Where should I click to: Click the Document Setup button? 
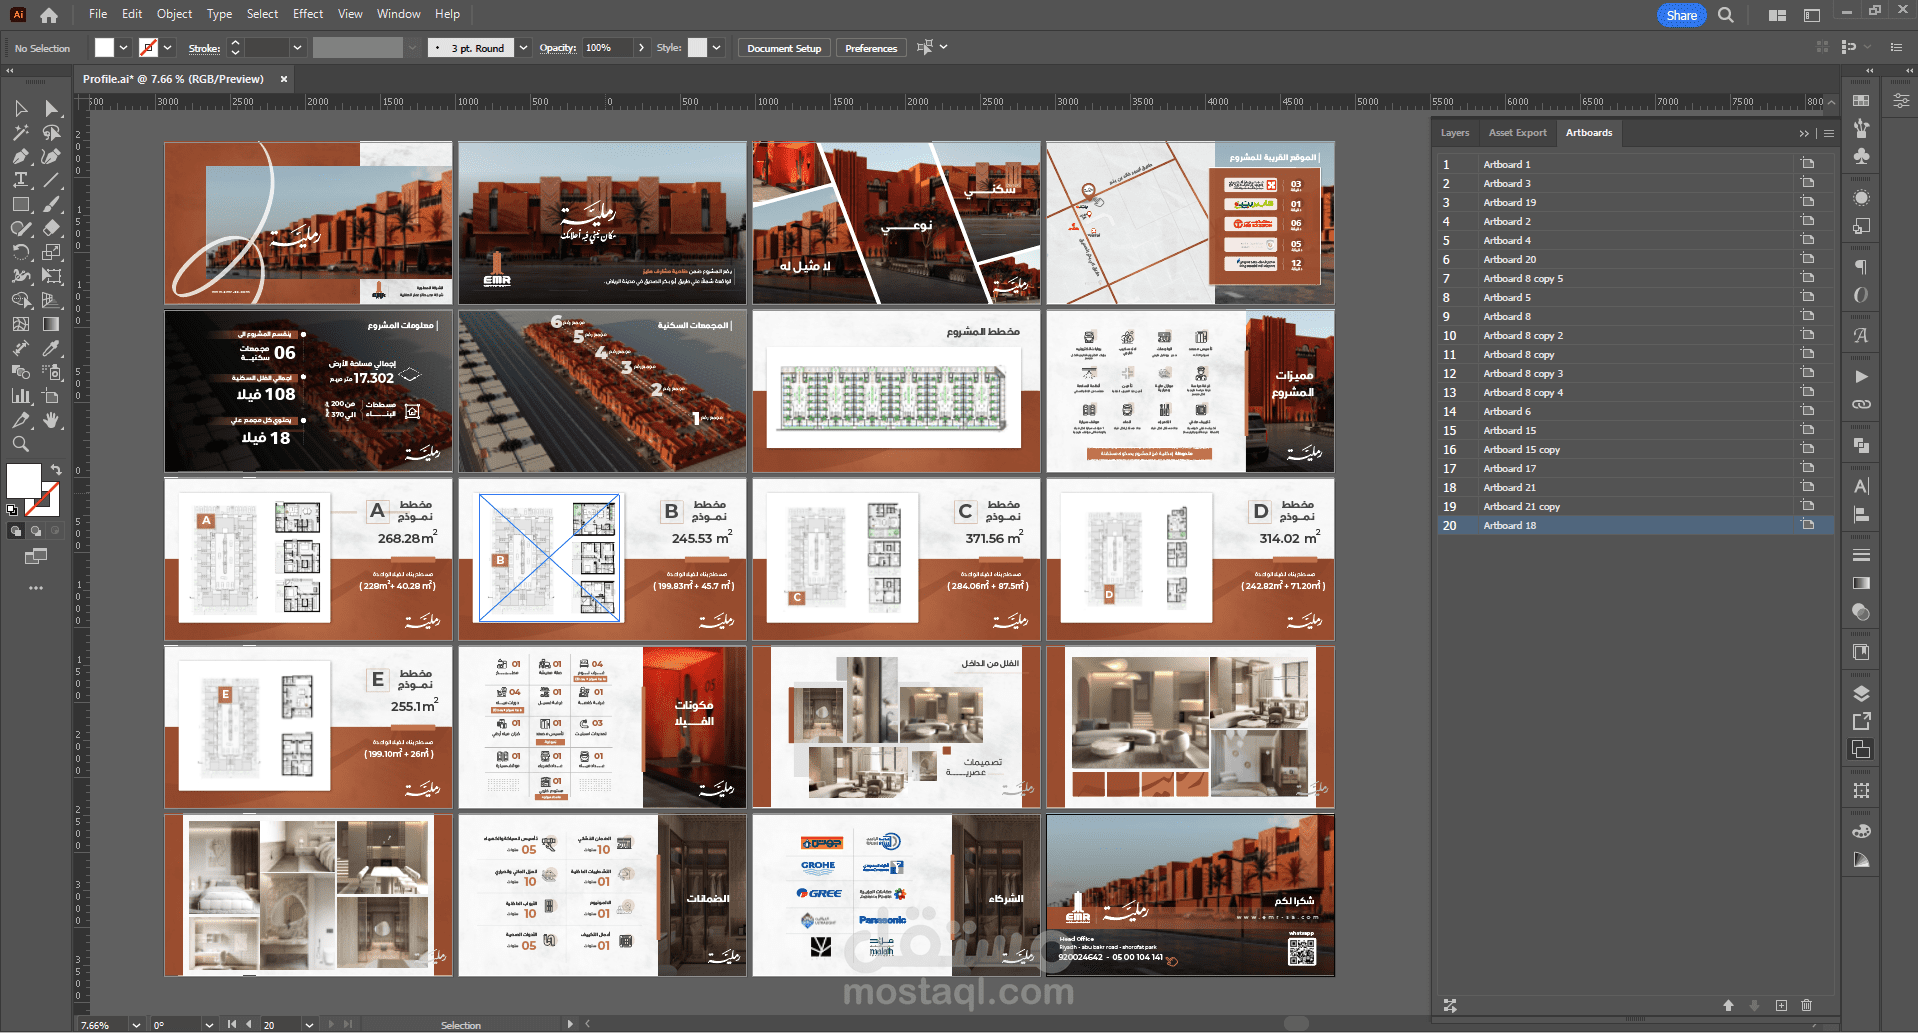tap(783, 48)
